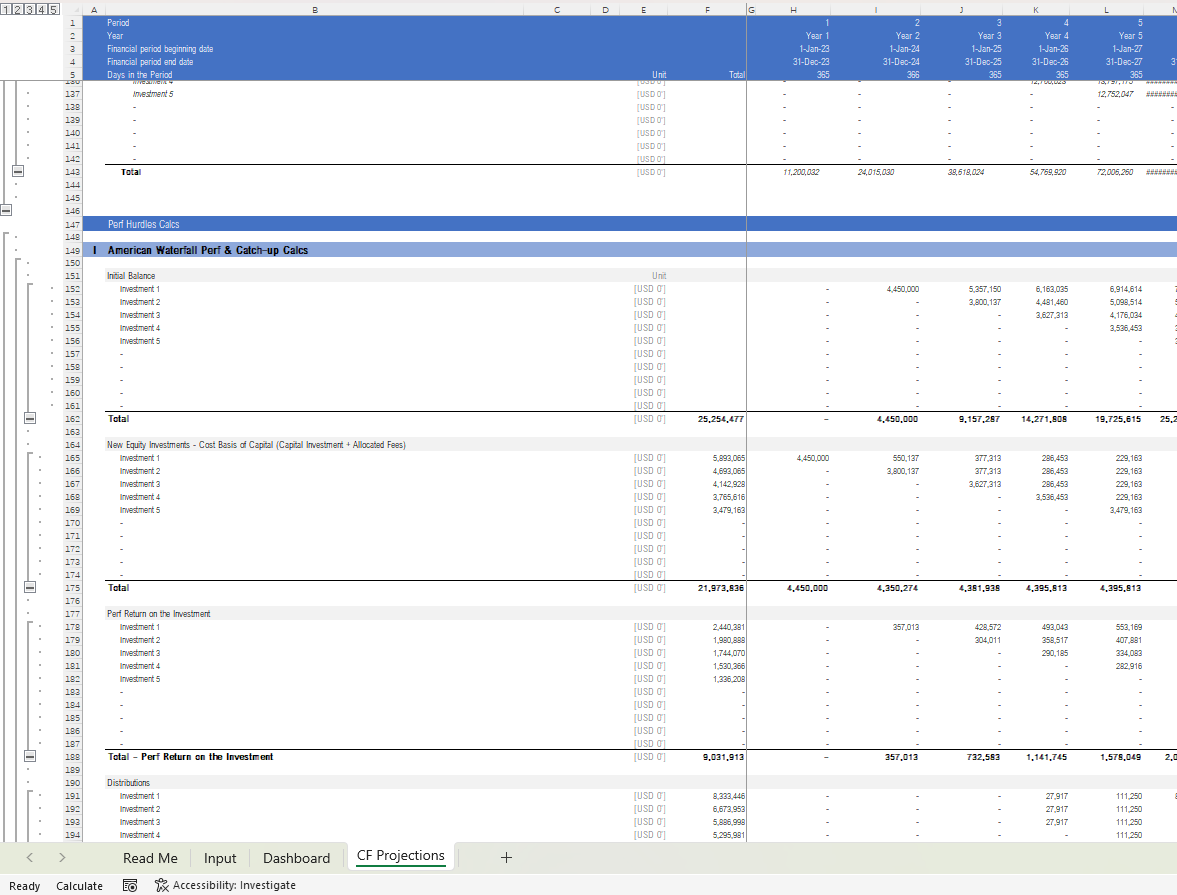This screenshot has height=895, width=1177.
Task: Collapse Perf Return group at row 188
Action: click(29, 757)
